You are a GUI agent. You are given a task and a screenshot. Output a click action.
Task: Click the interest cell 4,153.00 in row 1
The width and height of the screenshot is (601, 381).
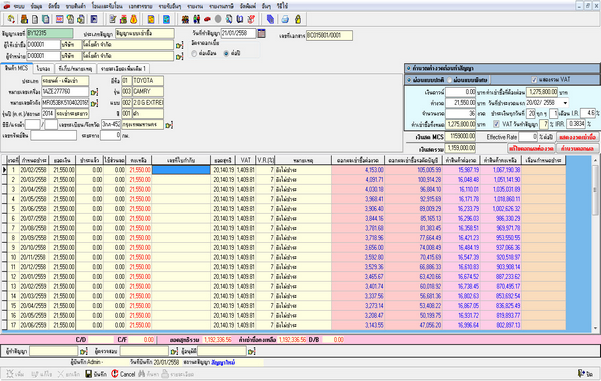(358, 170)
